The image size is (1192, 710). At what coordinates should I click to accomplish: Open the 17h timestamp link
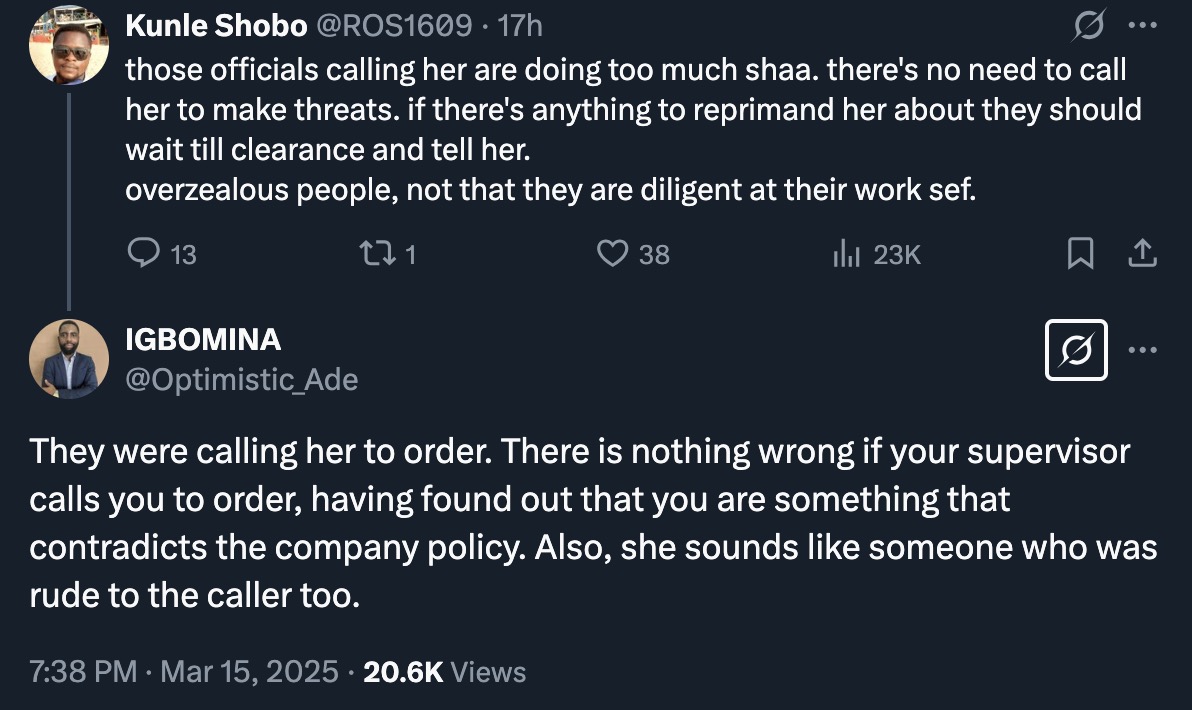(x=520, y=26)
